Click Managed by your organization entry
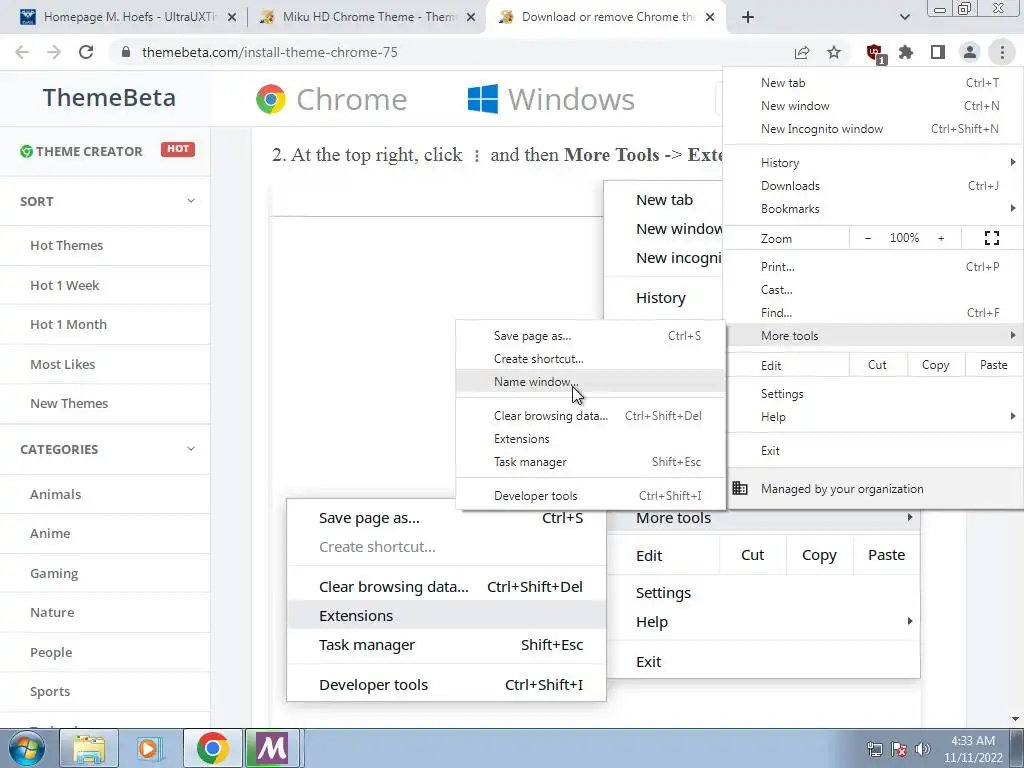Viewport: 1024px width, 768px height. tap(873, 488)
